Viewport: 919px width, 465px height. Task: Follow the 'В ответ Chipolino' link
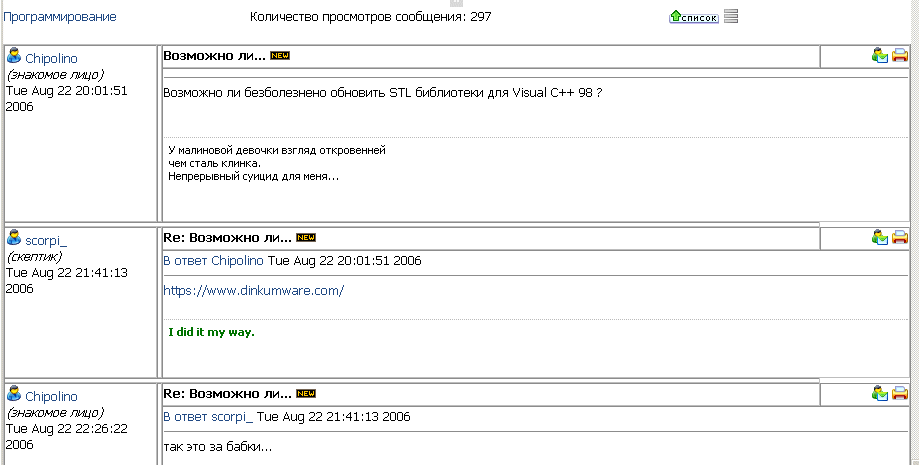point(213,261)
